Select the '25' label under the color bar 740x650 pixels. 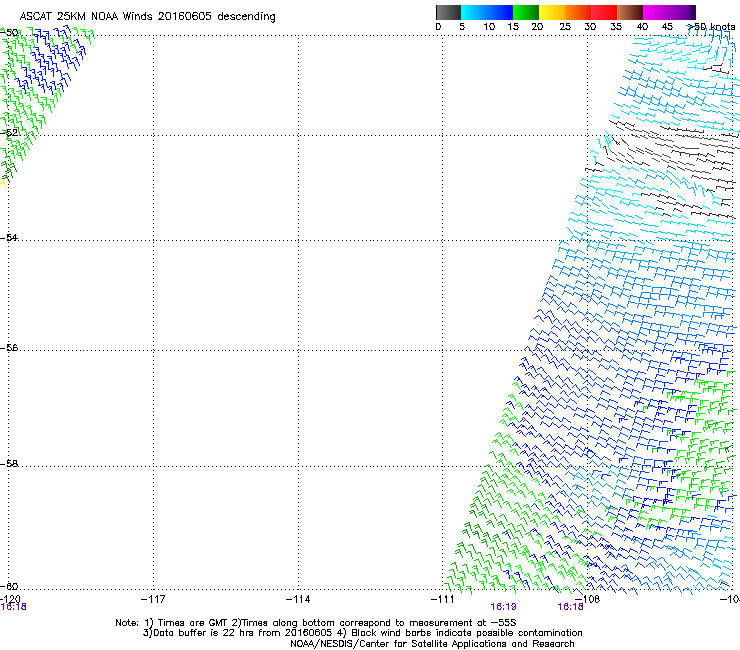coord(565,27)
